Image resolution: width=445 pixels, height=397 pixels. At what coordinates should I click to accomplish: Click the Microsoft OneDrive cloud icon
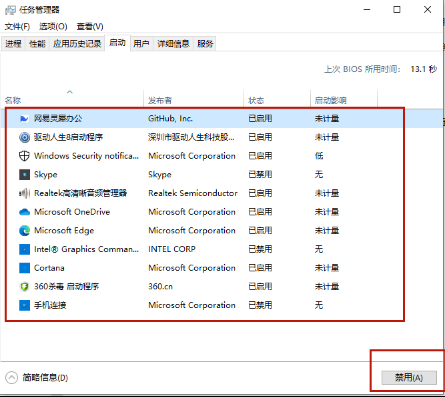24,212
